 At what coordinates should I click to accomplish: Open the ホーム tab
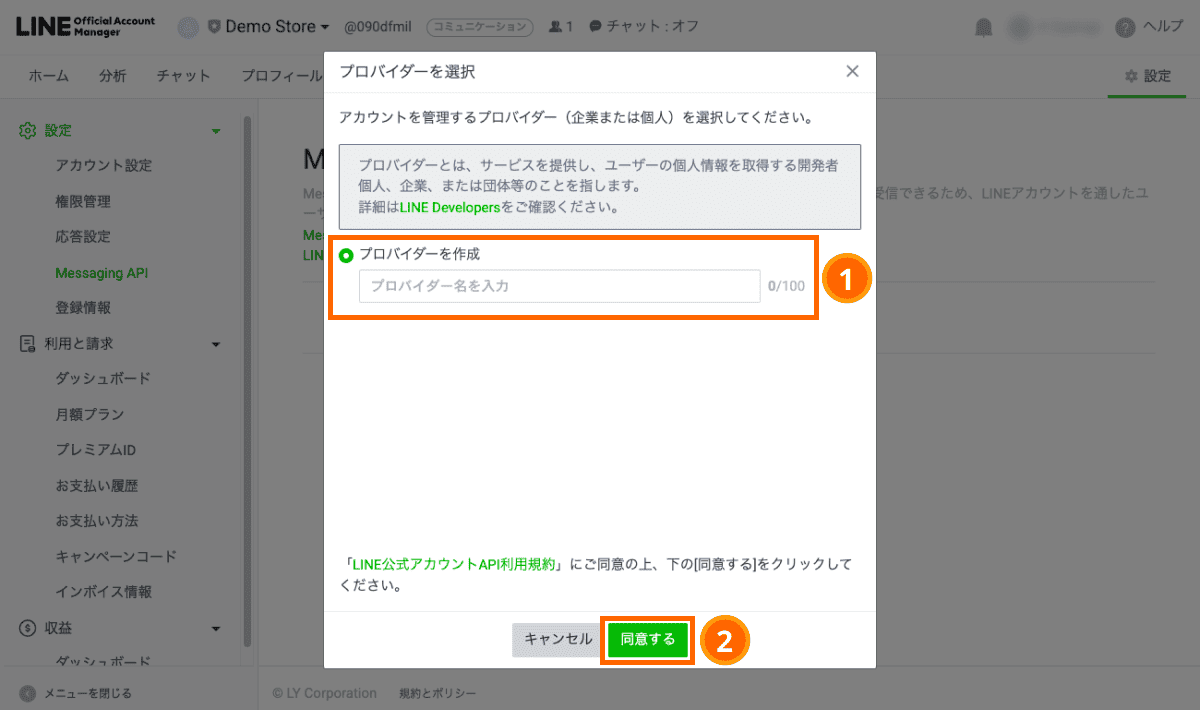(49, 76)
